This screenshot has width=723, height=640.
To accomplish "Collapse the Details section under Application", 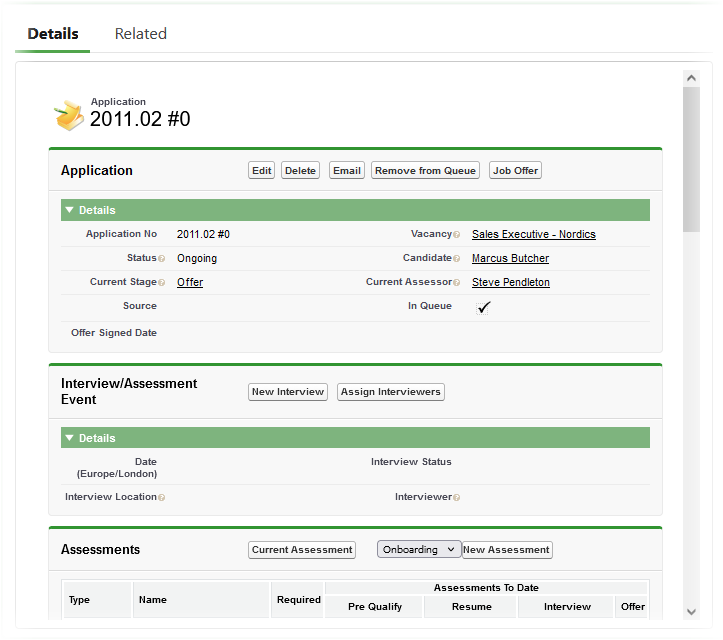I will pyautogui.click(x=69, y=211).
